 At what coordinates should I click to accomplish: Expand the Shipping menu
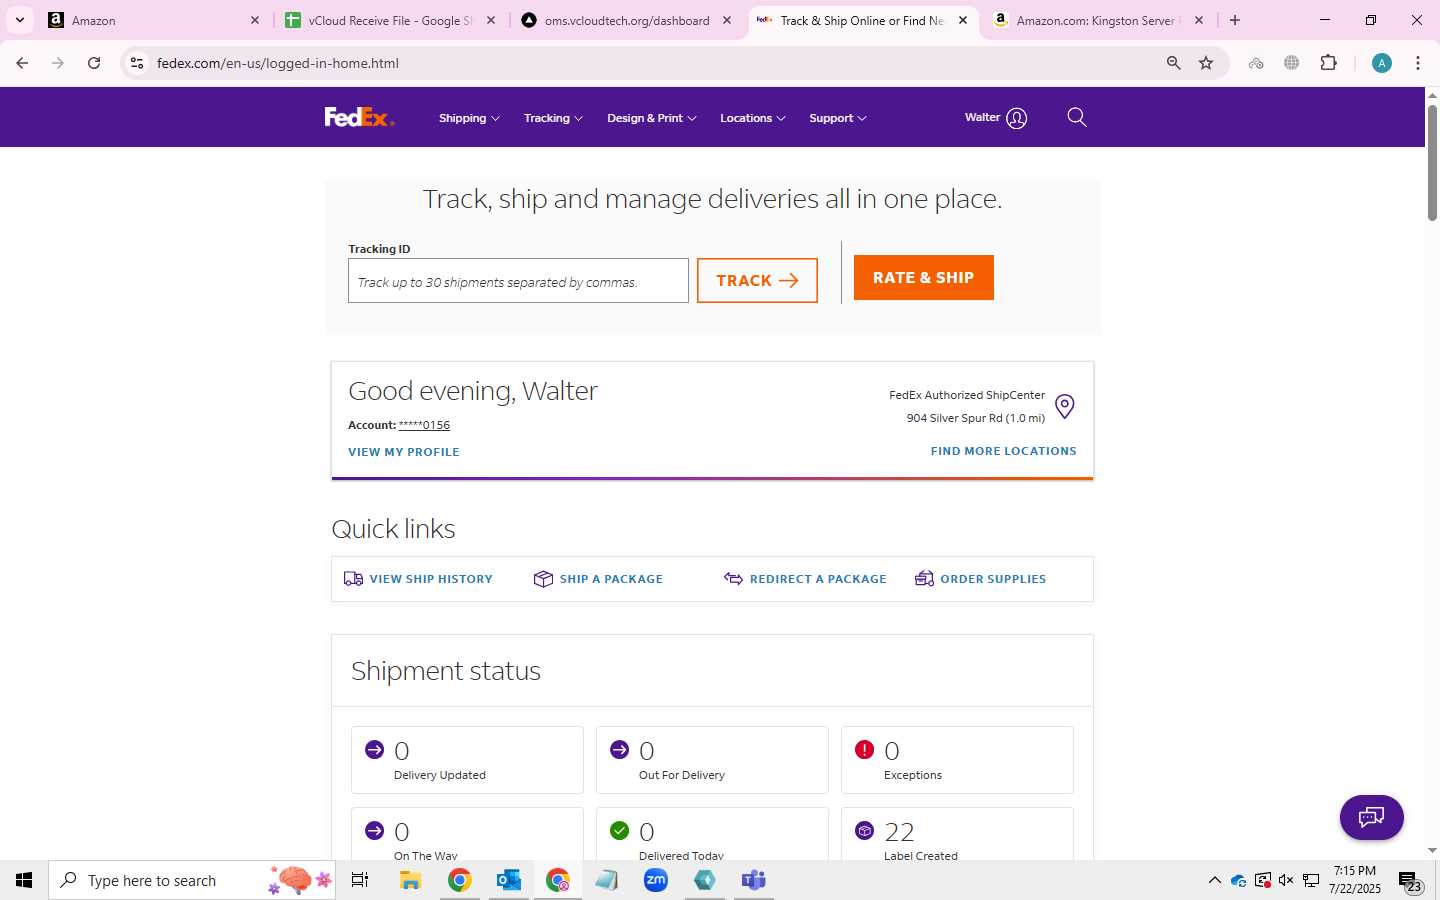[x=469, y=118]
